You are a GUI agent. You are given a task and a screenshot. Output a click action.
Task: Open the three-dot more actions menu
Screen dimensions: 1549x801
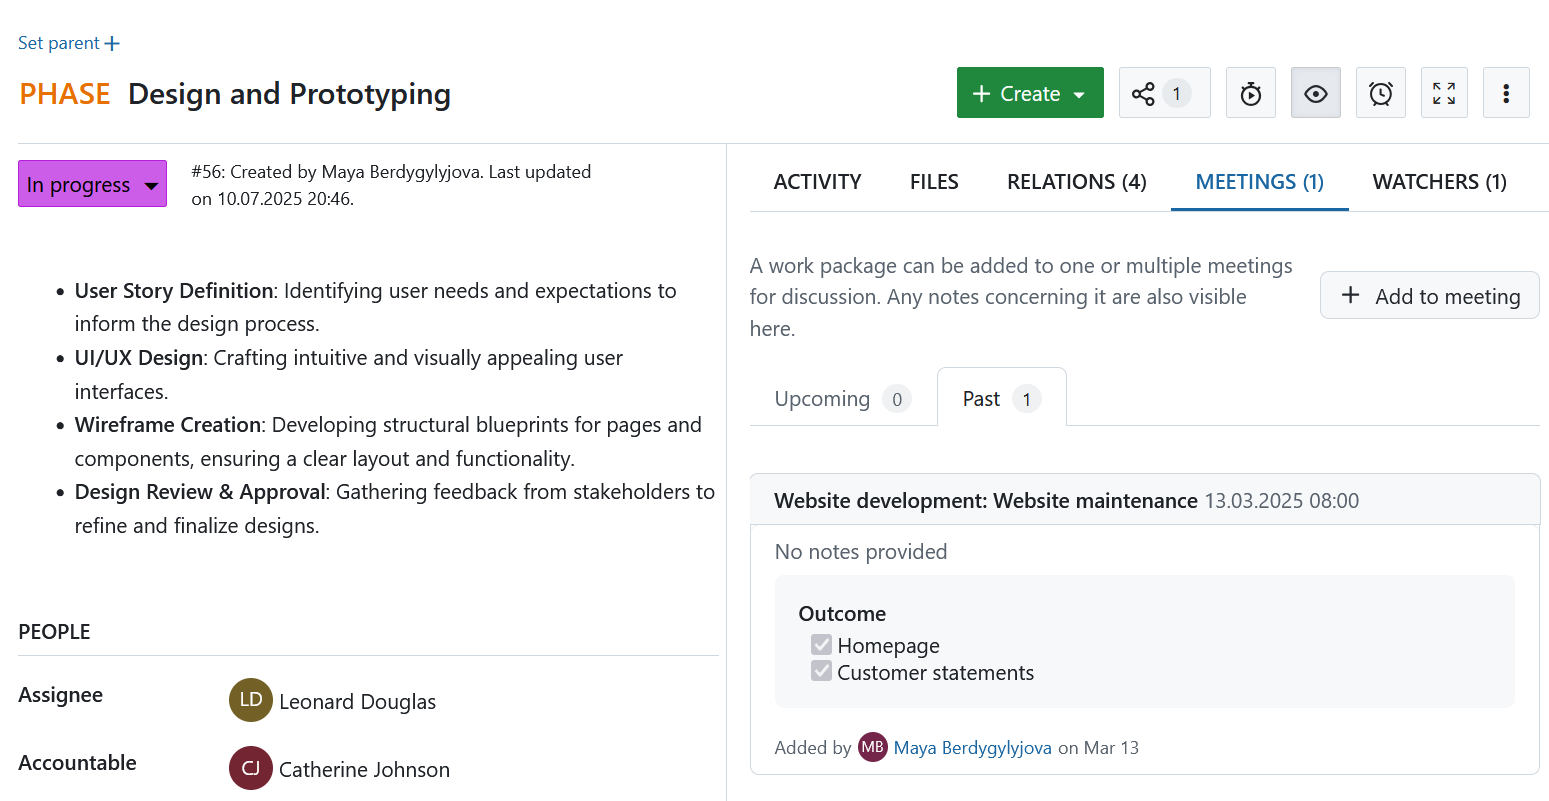(x=1505, y=93)
